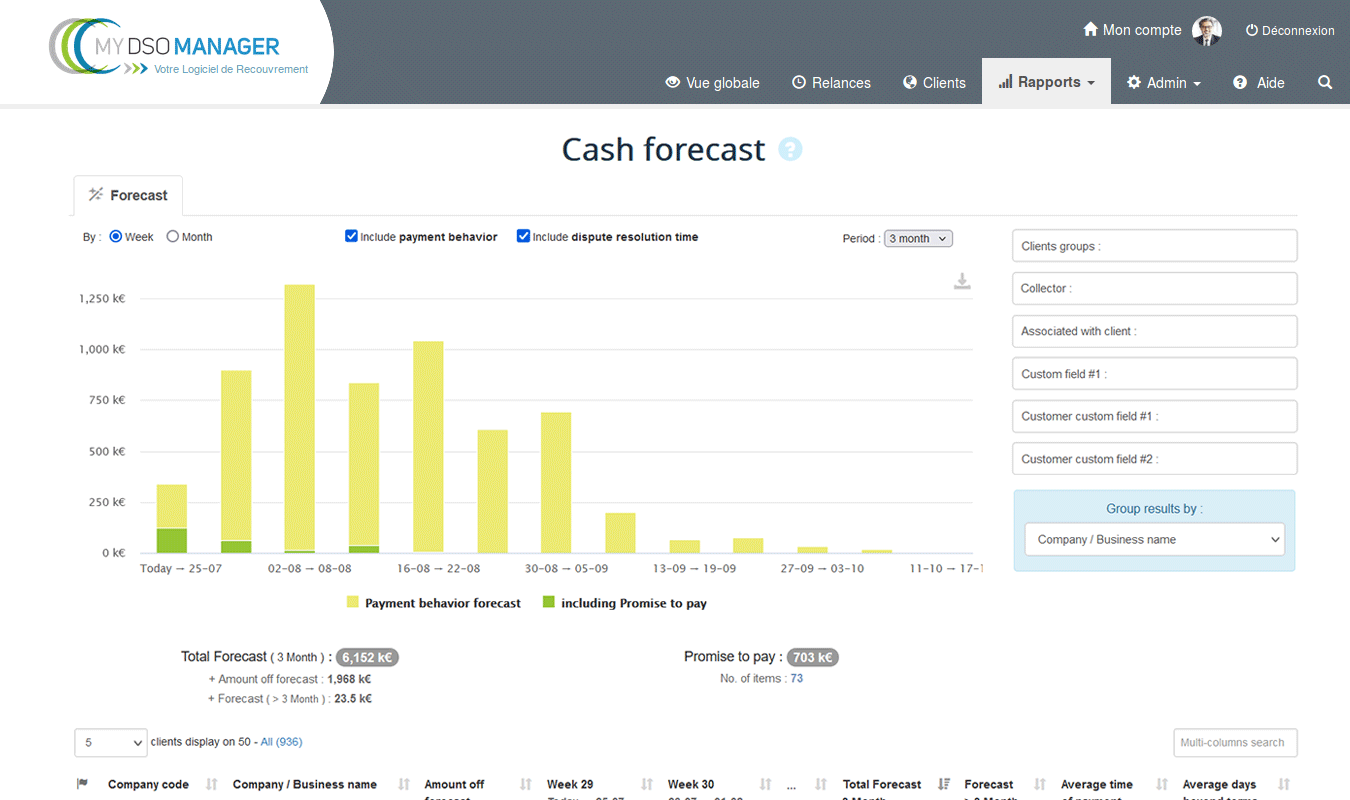Click the All (936) clients link
The width and height of the screenshot is (1350, 800).
[281, 742]
